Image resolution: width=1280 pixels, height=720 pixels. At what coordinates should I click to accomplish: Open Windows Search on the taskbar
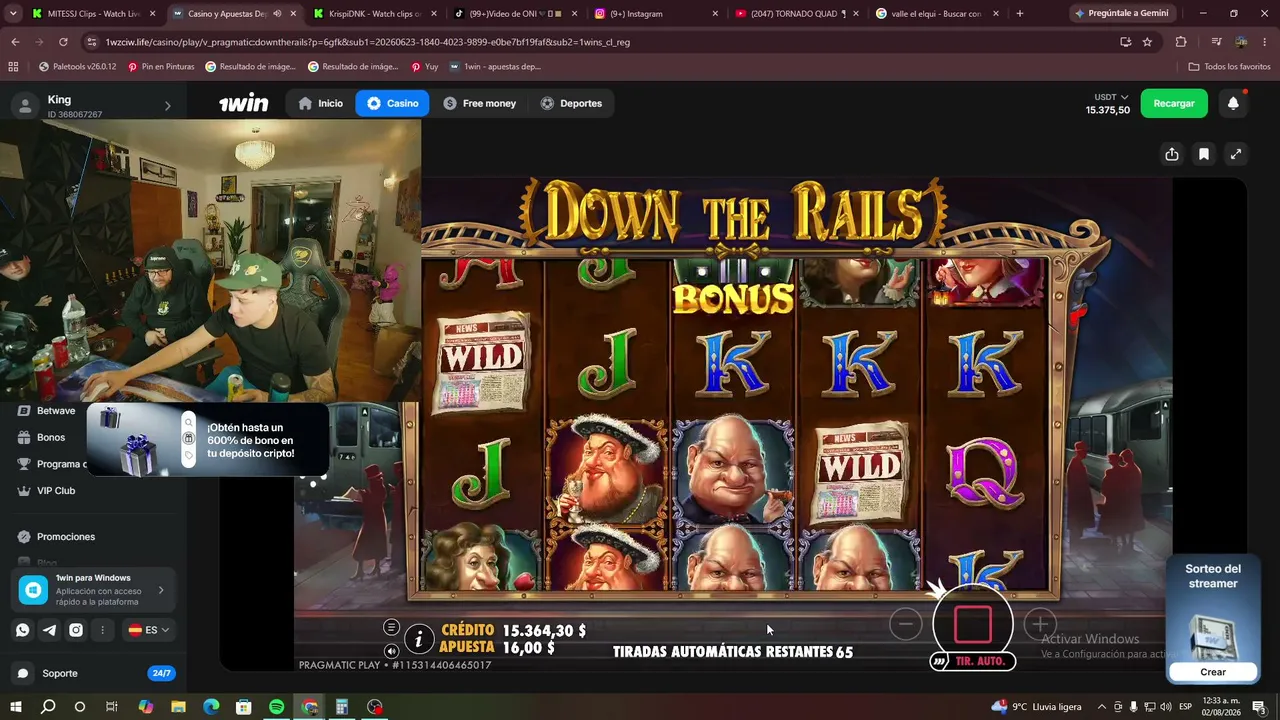[48, 707]
